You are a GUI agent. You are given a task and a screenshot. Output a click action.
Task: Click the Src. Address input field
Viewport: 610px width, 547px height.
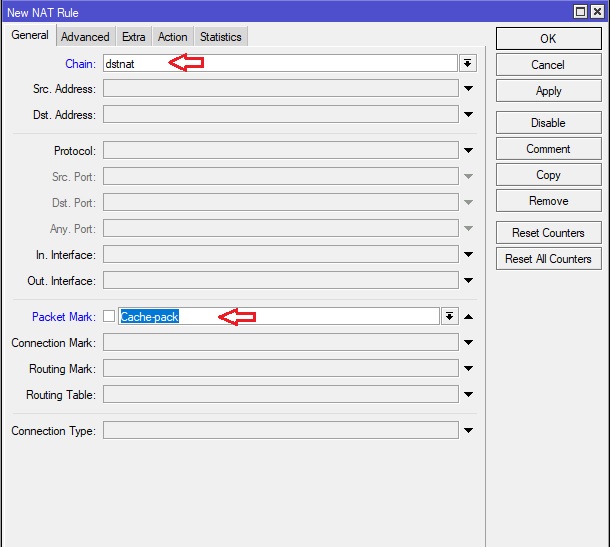pos(280,88)
